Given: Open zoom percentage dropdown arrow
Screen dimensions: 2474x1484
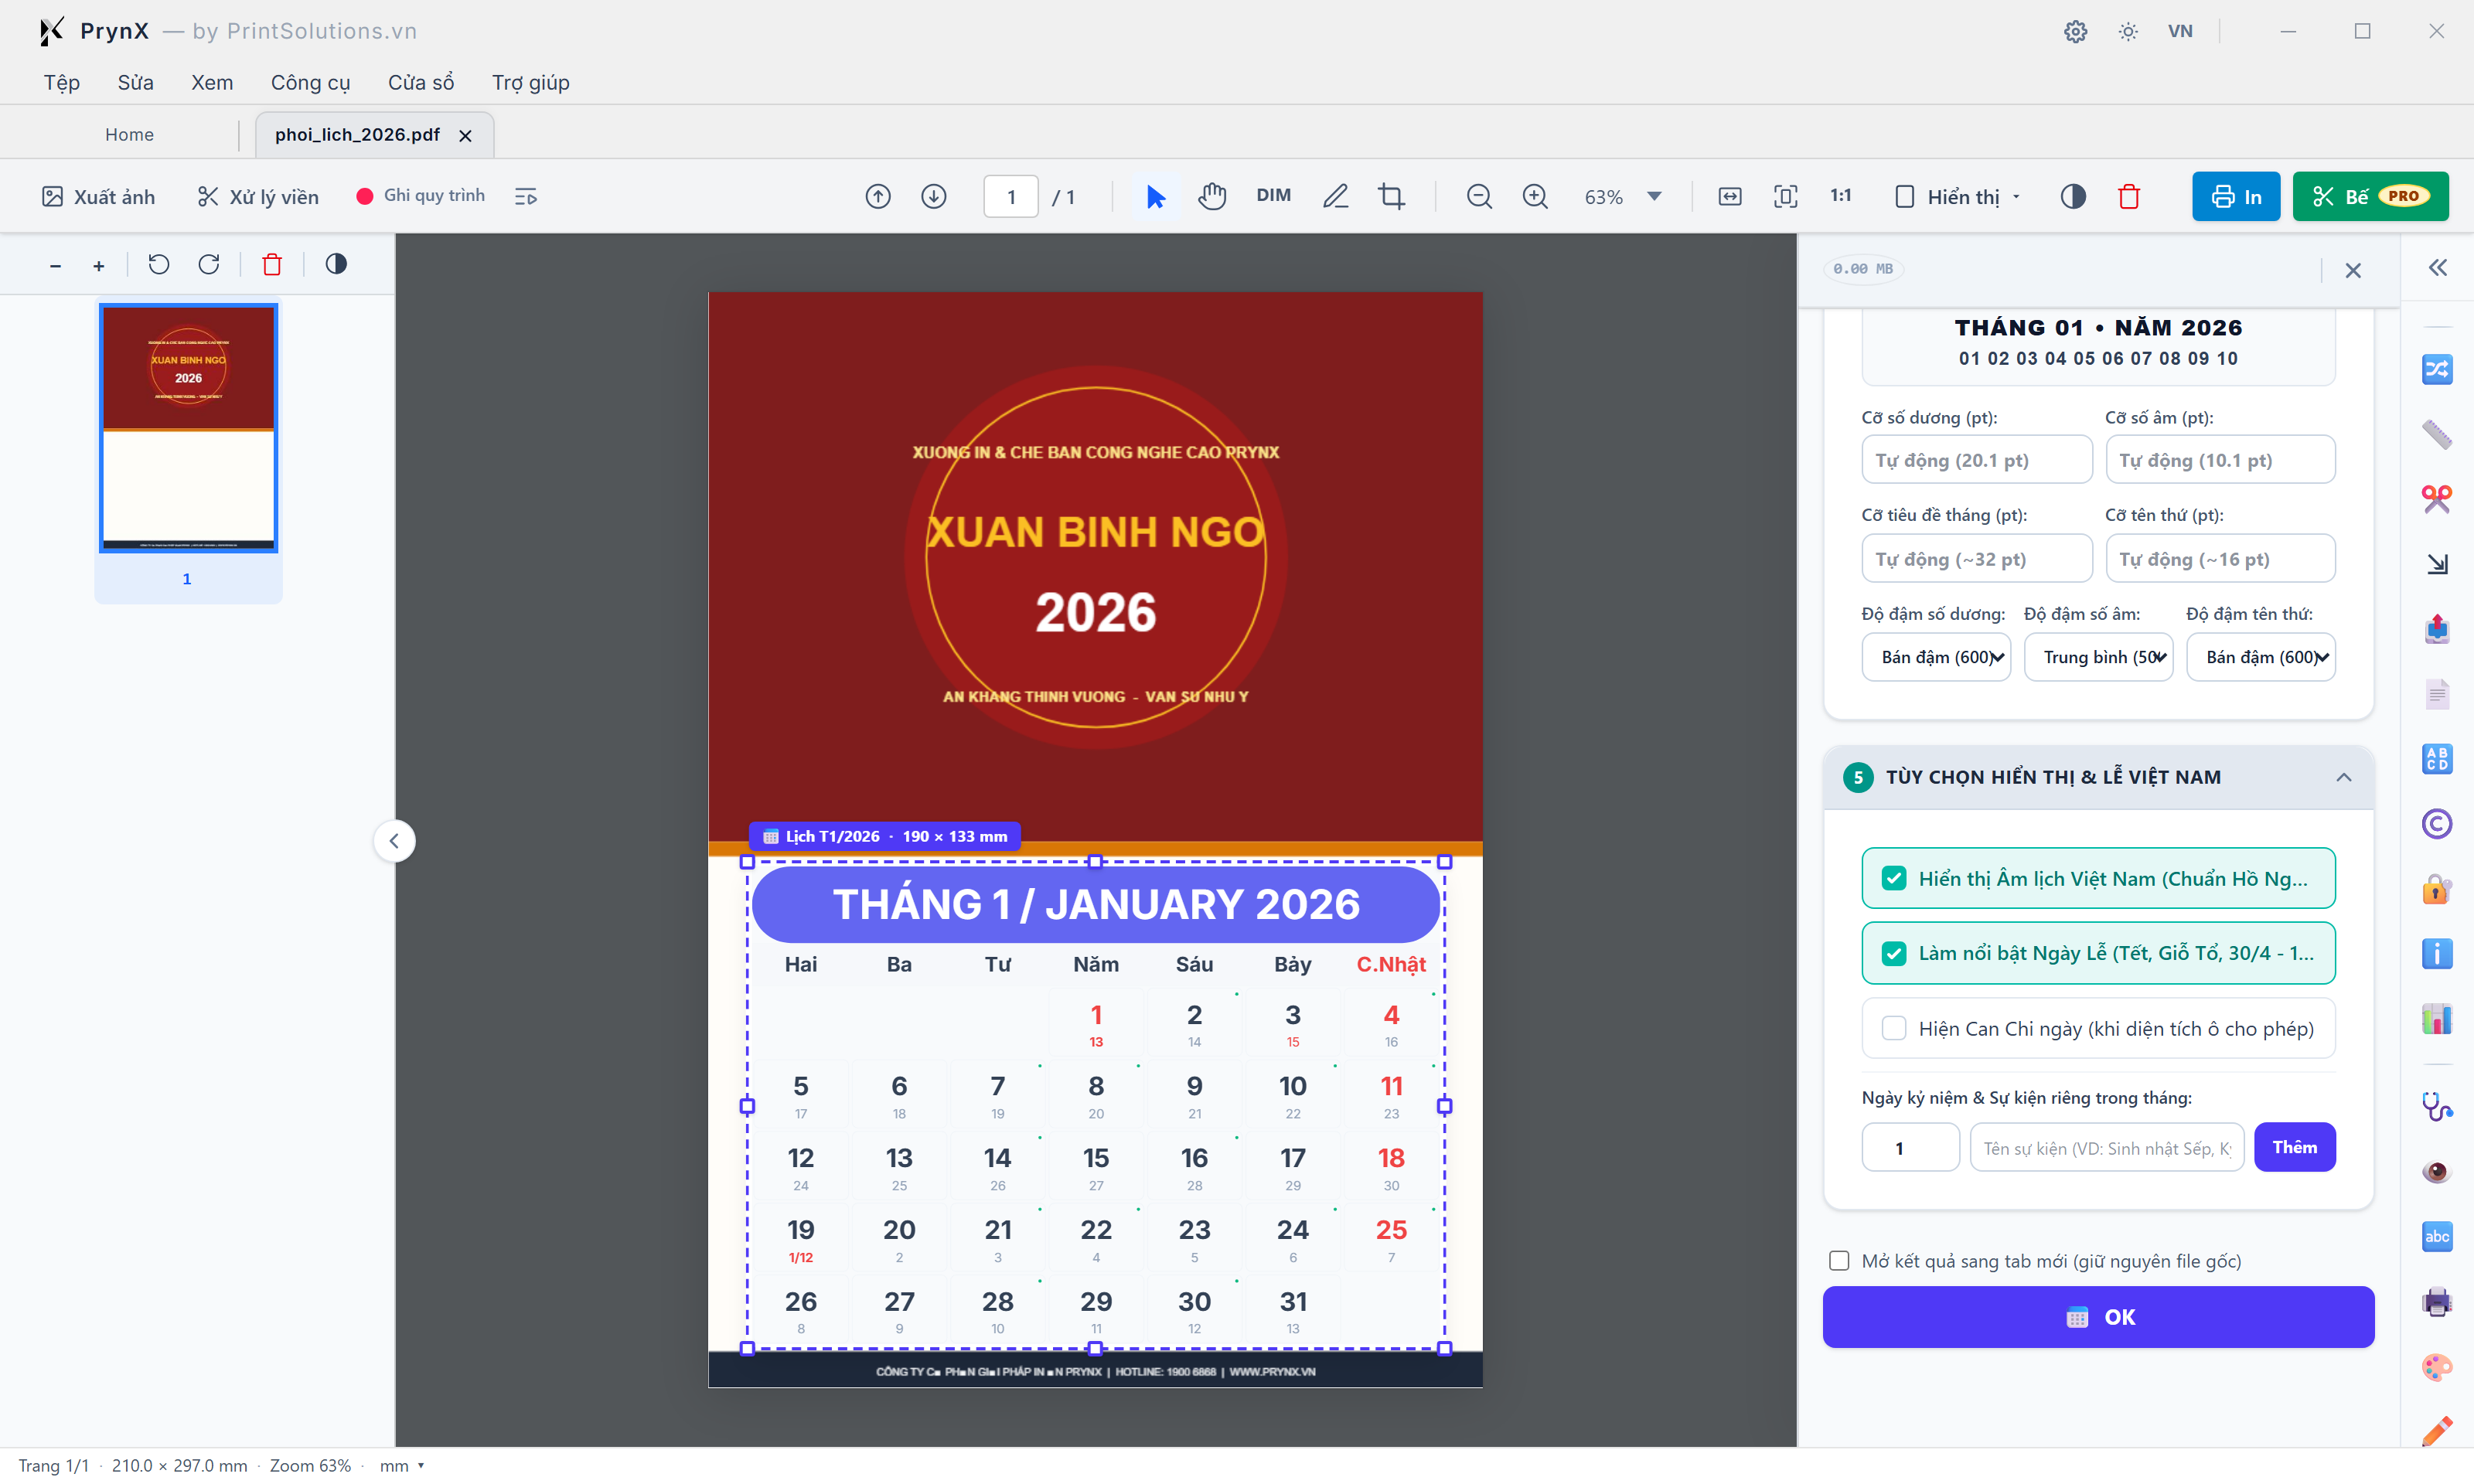Looking at the screenshot, I should click(1654, 197).
